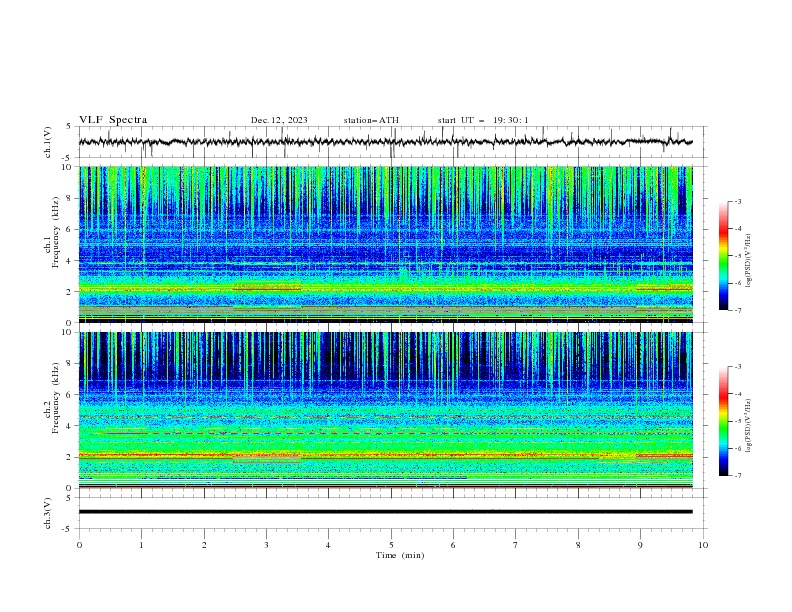This screenshot has width=792, height=612.
Task: Click the ch.1 spectrogram image
Action: click(386, 244)
